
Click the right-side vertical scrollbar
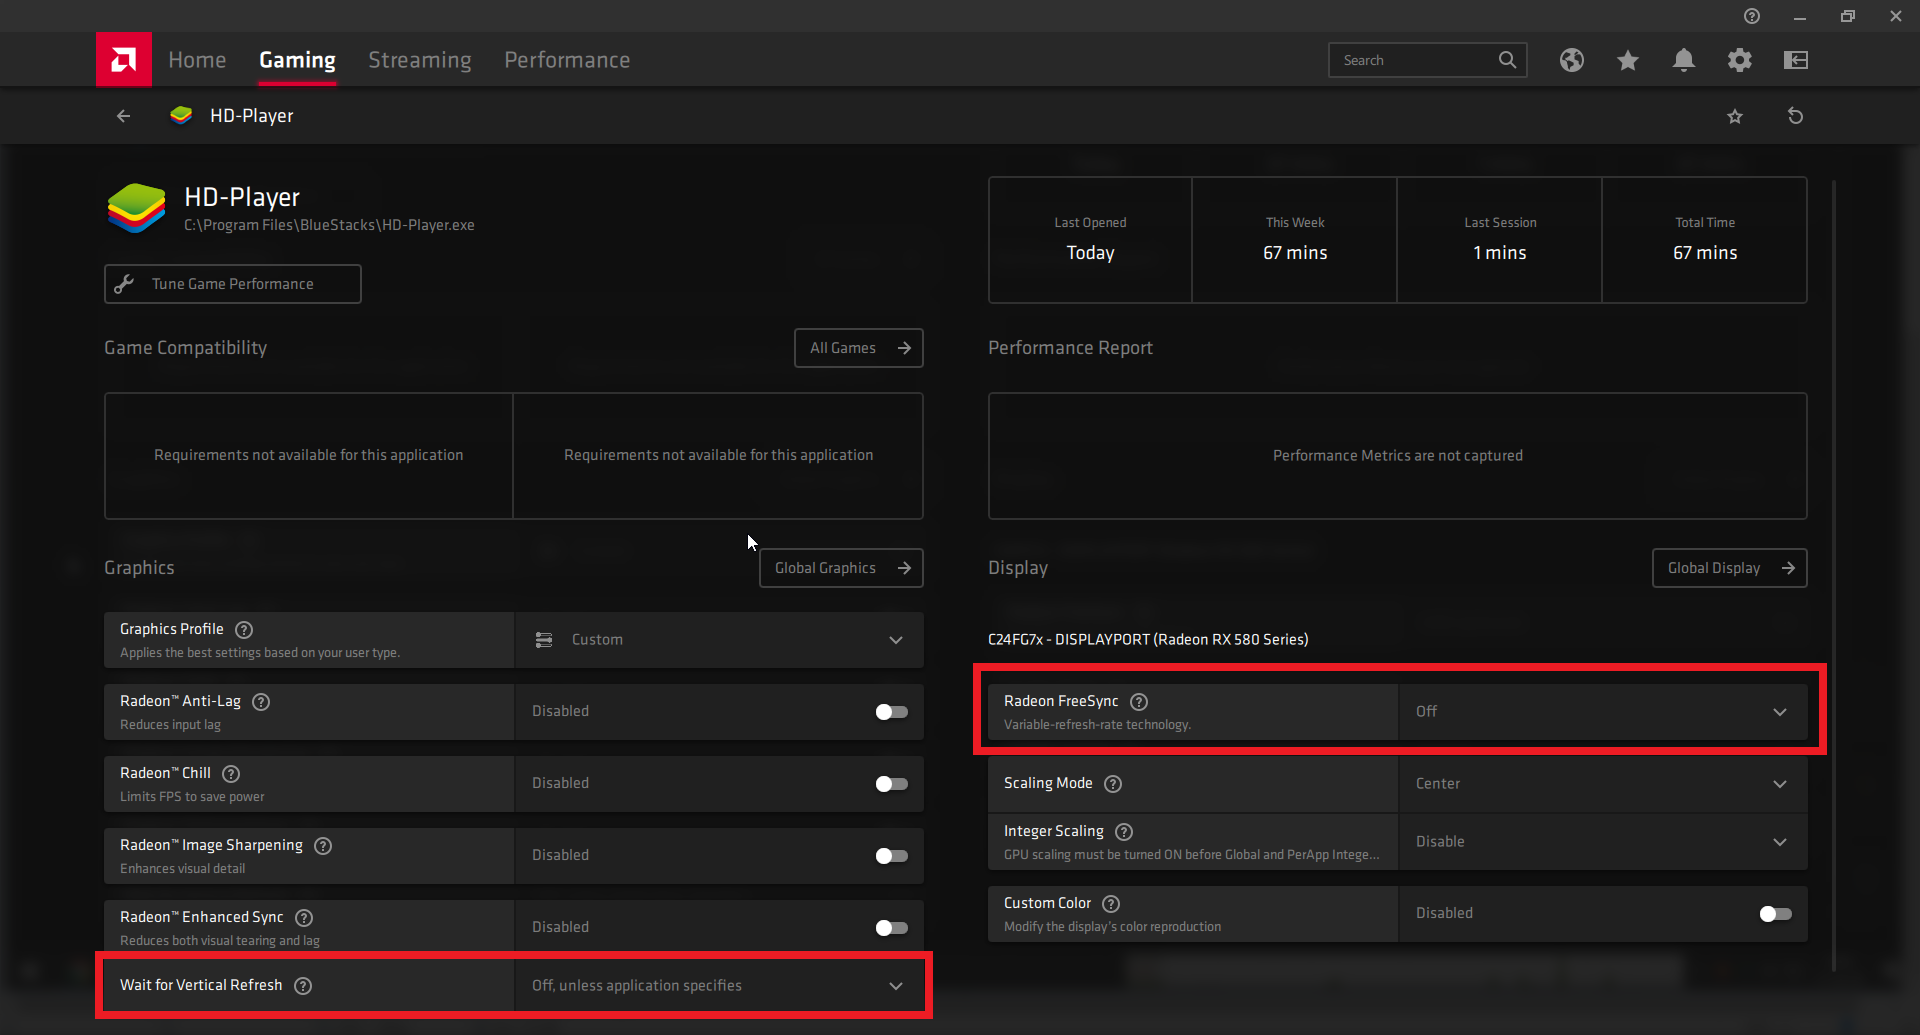pyautogui.click(x=1834, y=575)
